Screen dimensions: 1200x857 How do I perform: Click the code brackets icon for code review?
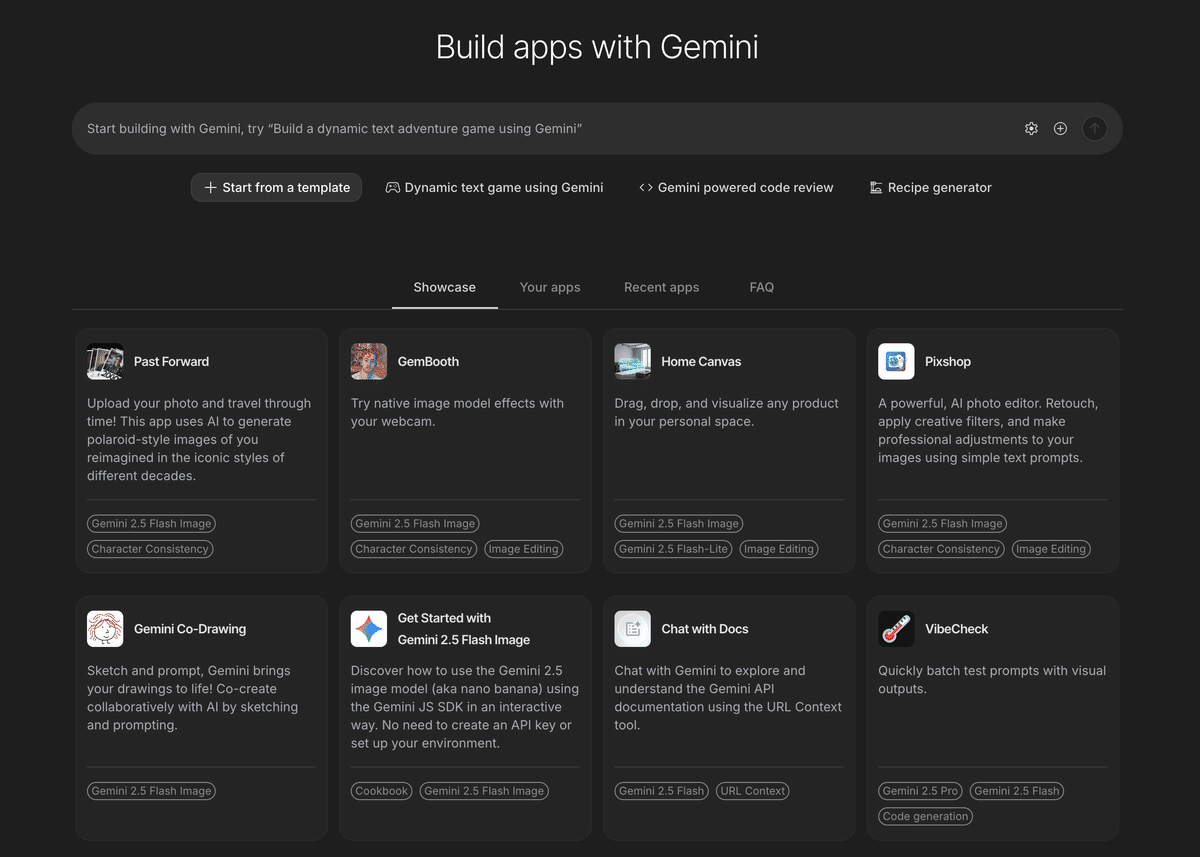646,187
